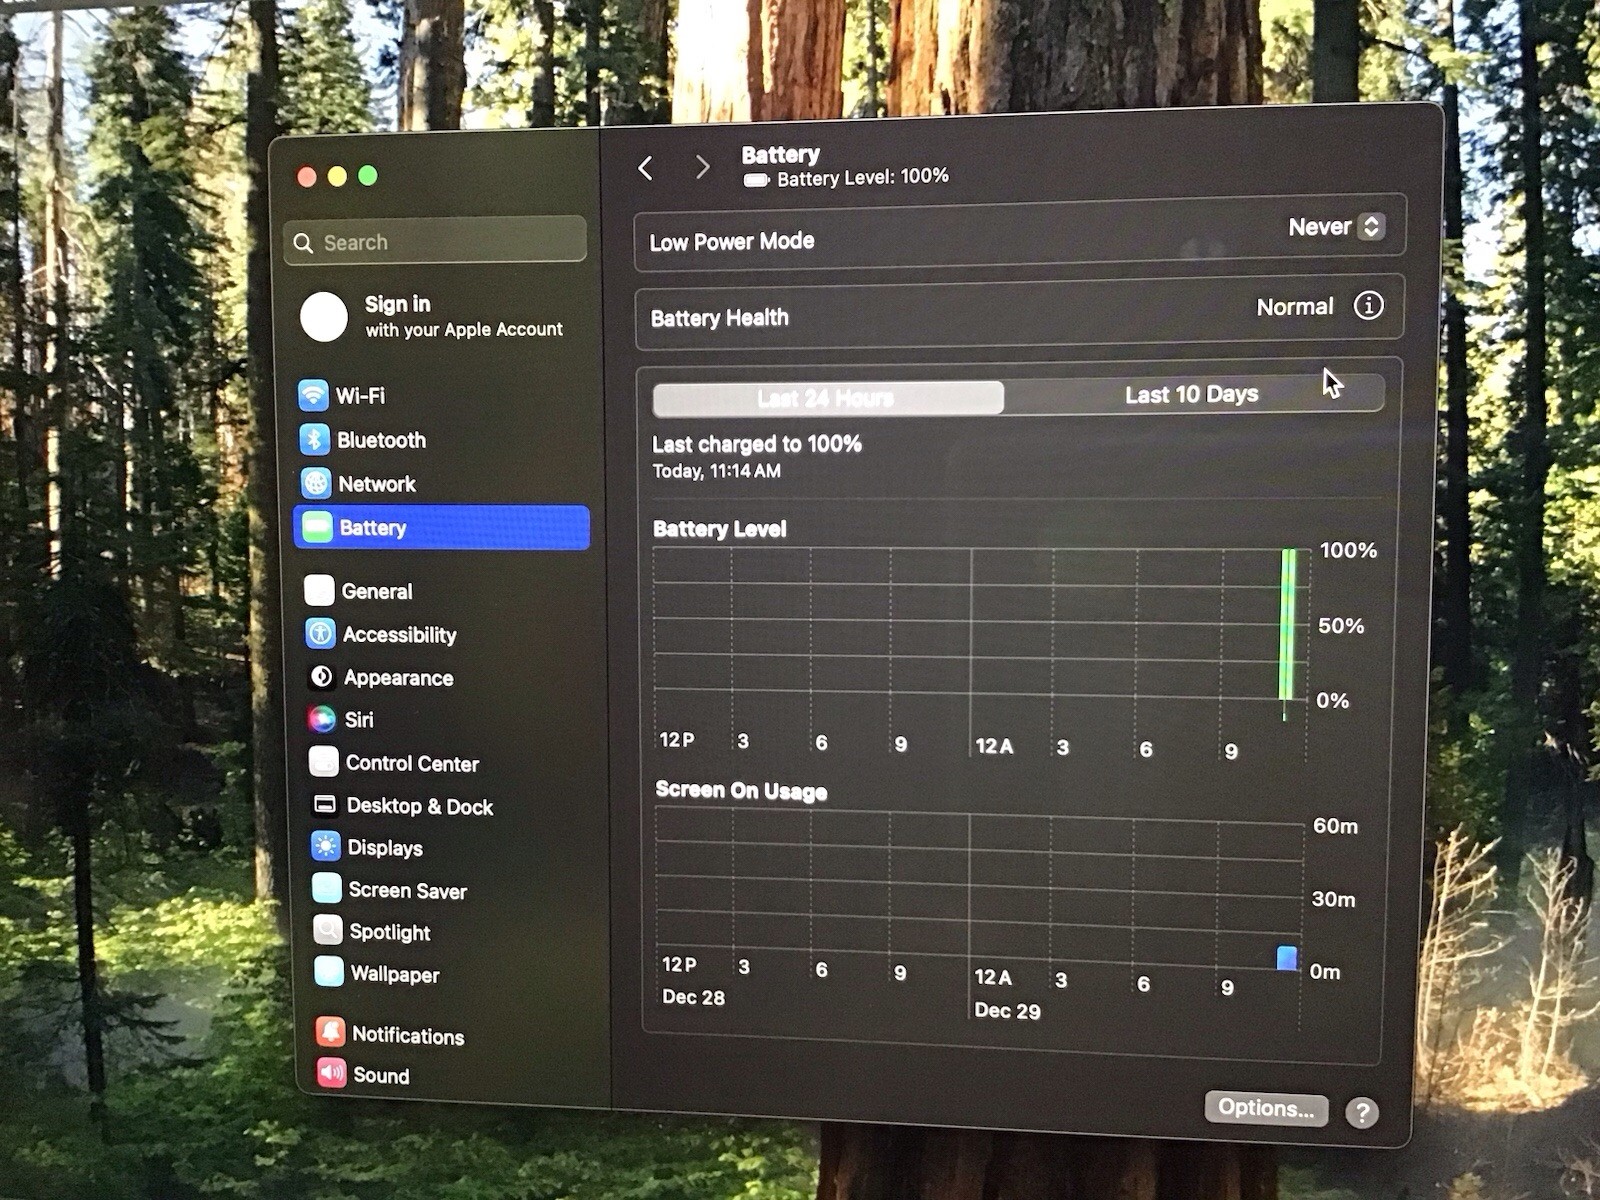Image resolution: width=1600 pixels, height=1200 pixels.
Task: Go forward with right chevron
Action: [703, 167]
